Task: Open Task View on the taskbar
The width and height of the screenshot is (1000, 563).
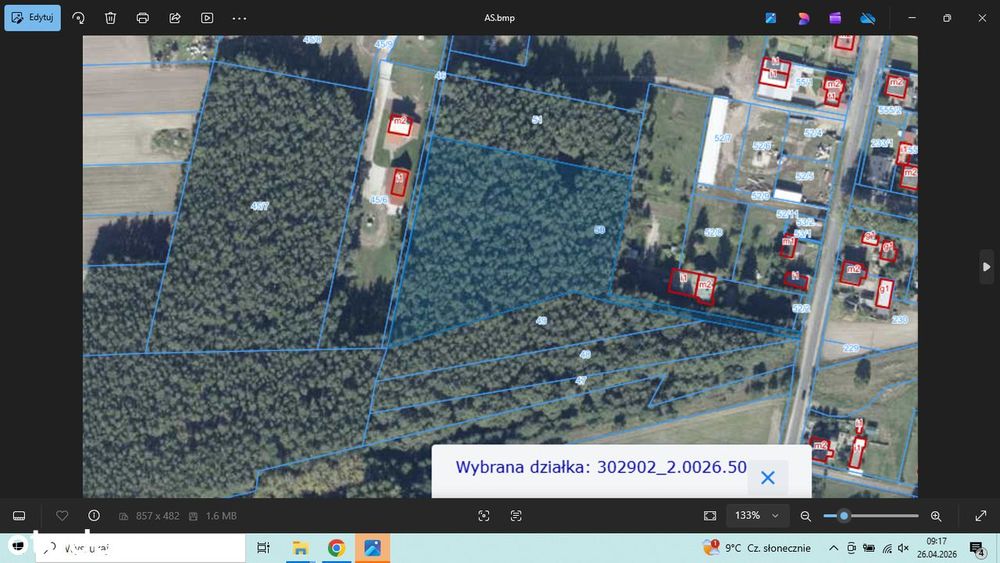Action: click(263, 548)
